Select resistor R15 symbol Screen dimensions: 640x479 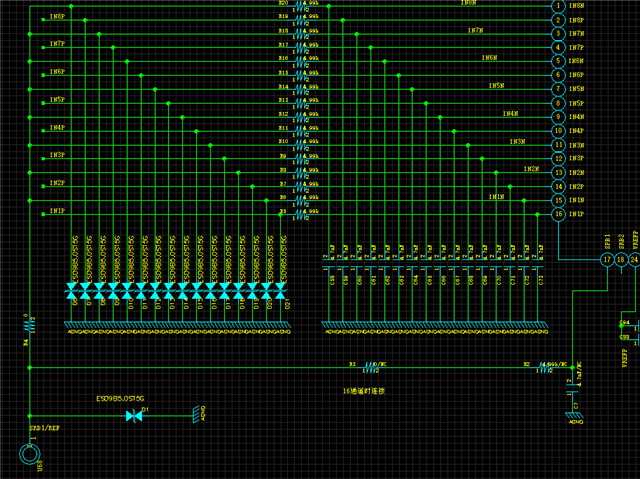coord(300,75)
